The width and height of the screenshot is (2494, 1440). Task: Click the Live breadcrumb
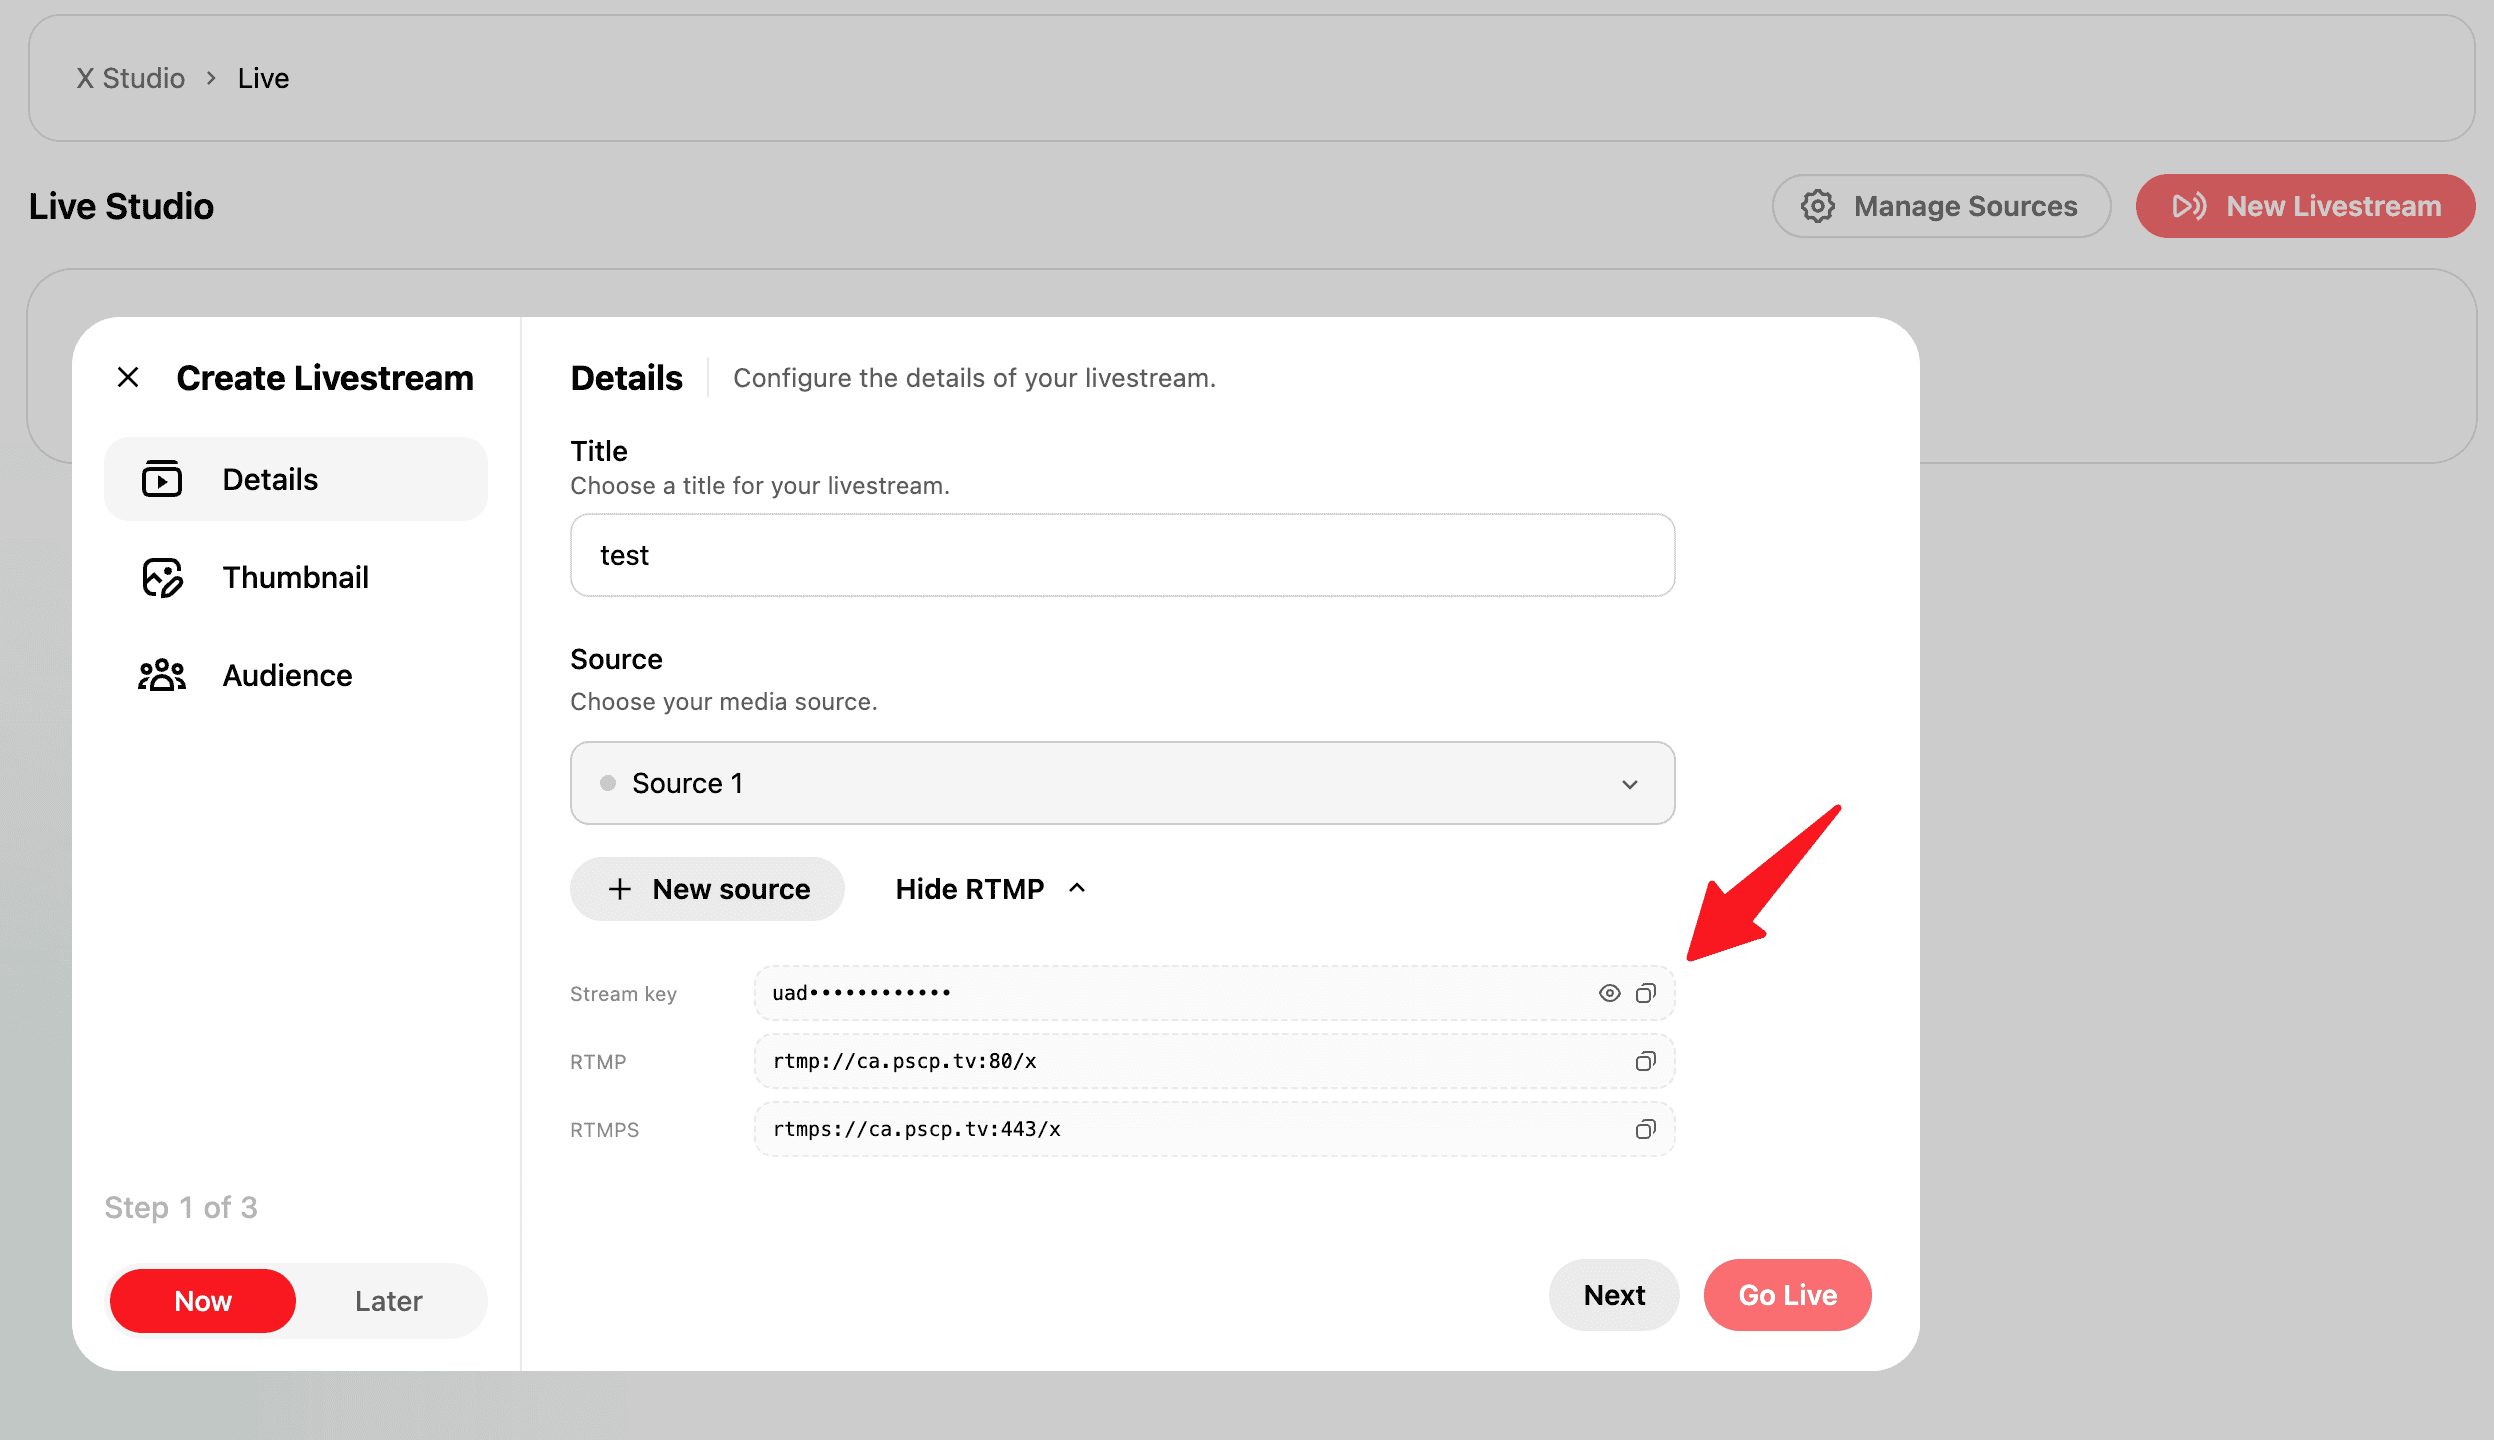pyautogui.click(x=263, y=78)
